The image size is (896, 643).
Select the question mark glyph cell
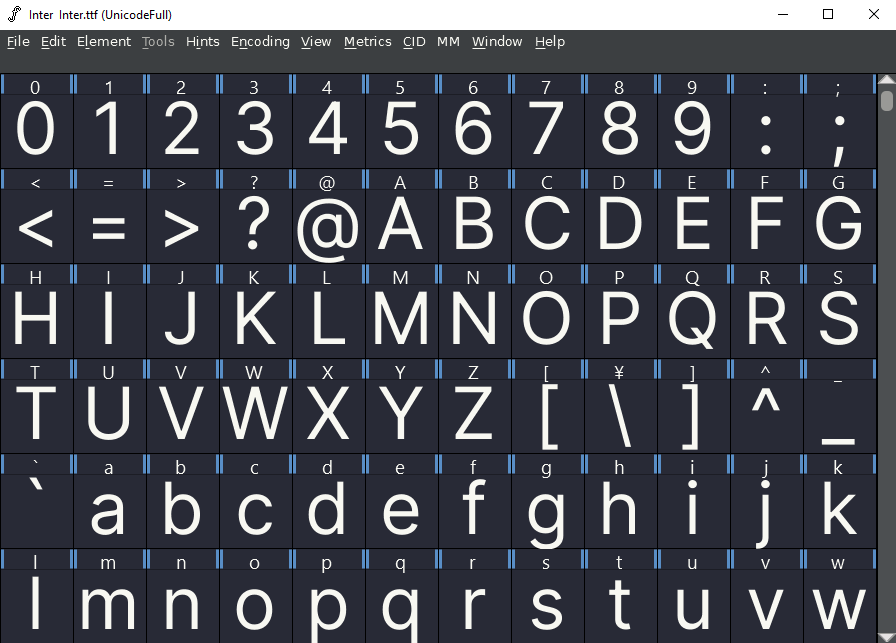[x=255, y=225]
